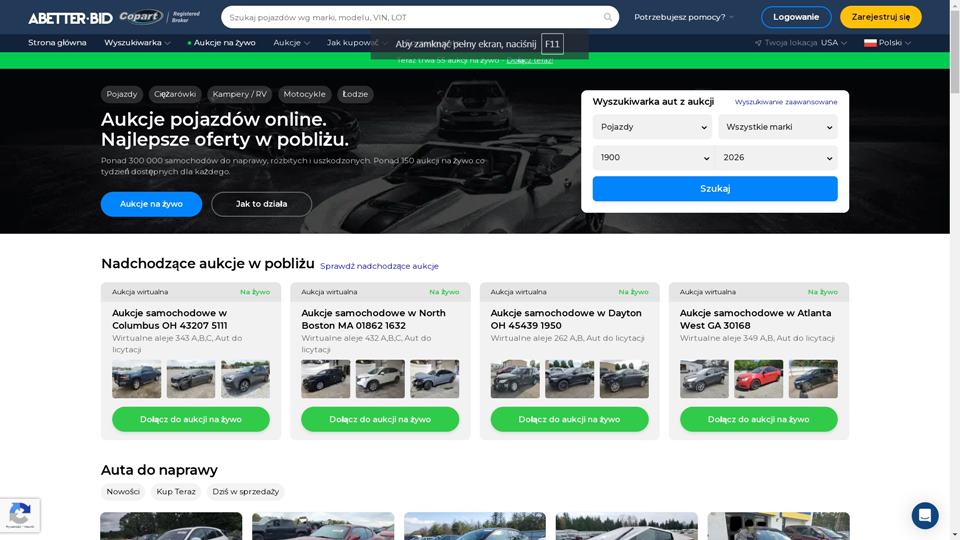Screen dimensions: 960x540
Task: Expand the Wszystkie marki dropdown
Action: 777,127
